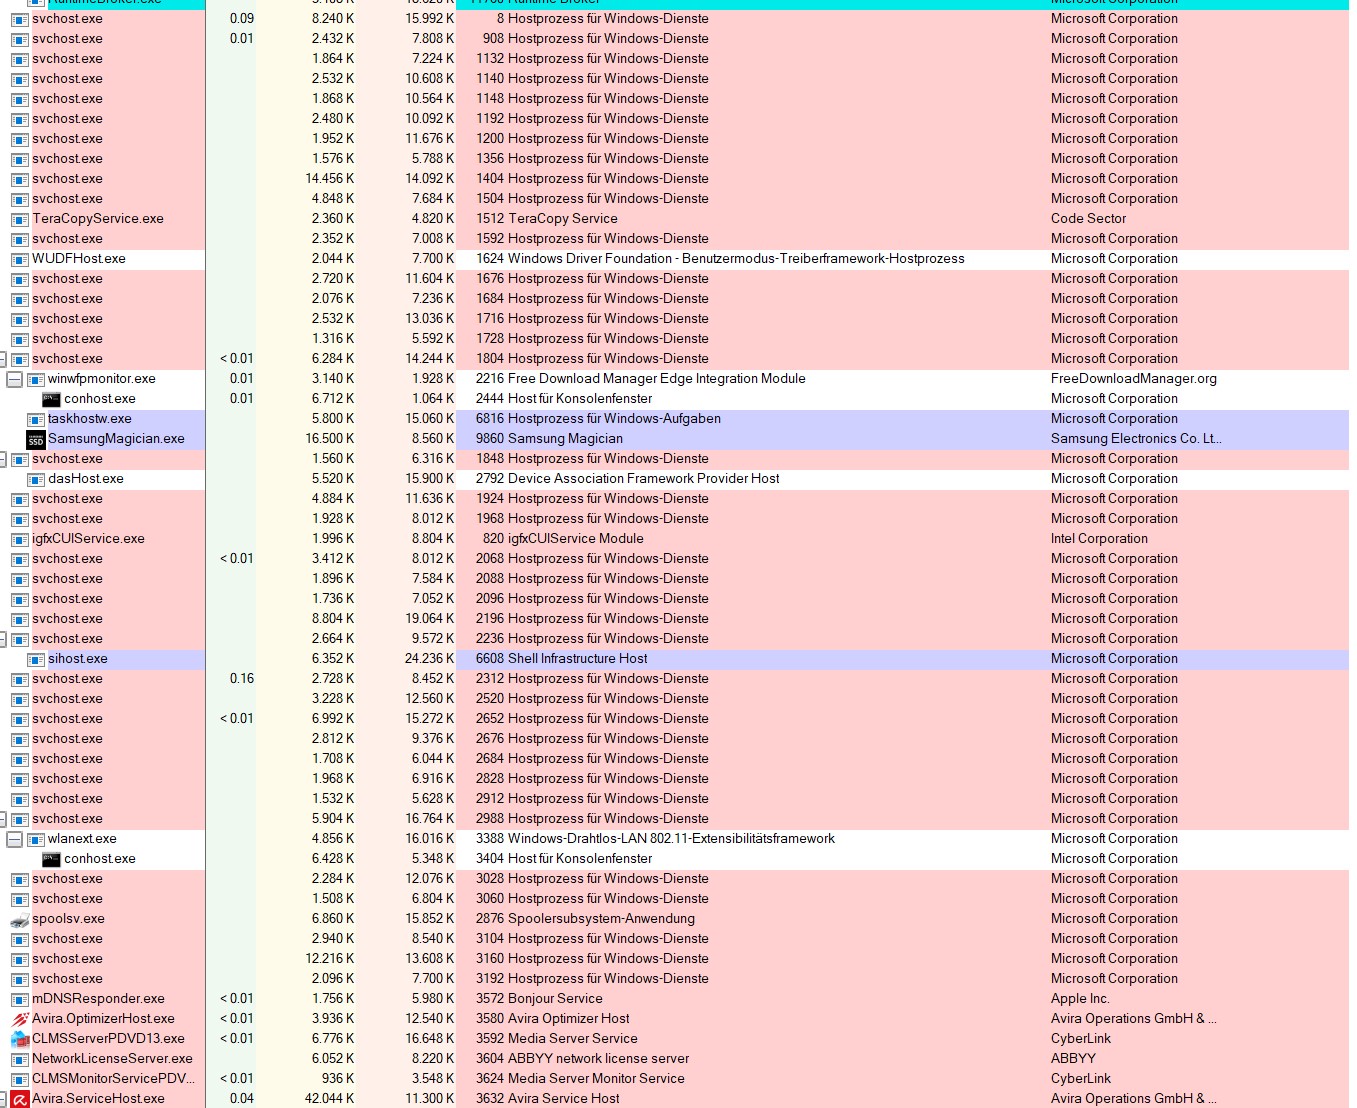The width and height of the screenshot is (1357, 1108).
Task: Select the SamsungMagician.exe process name
Action: click(116, 439)
